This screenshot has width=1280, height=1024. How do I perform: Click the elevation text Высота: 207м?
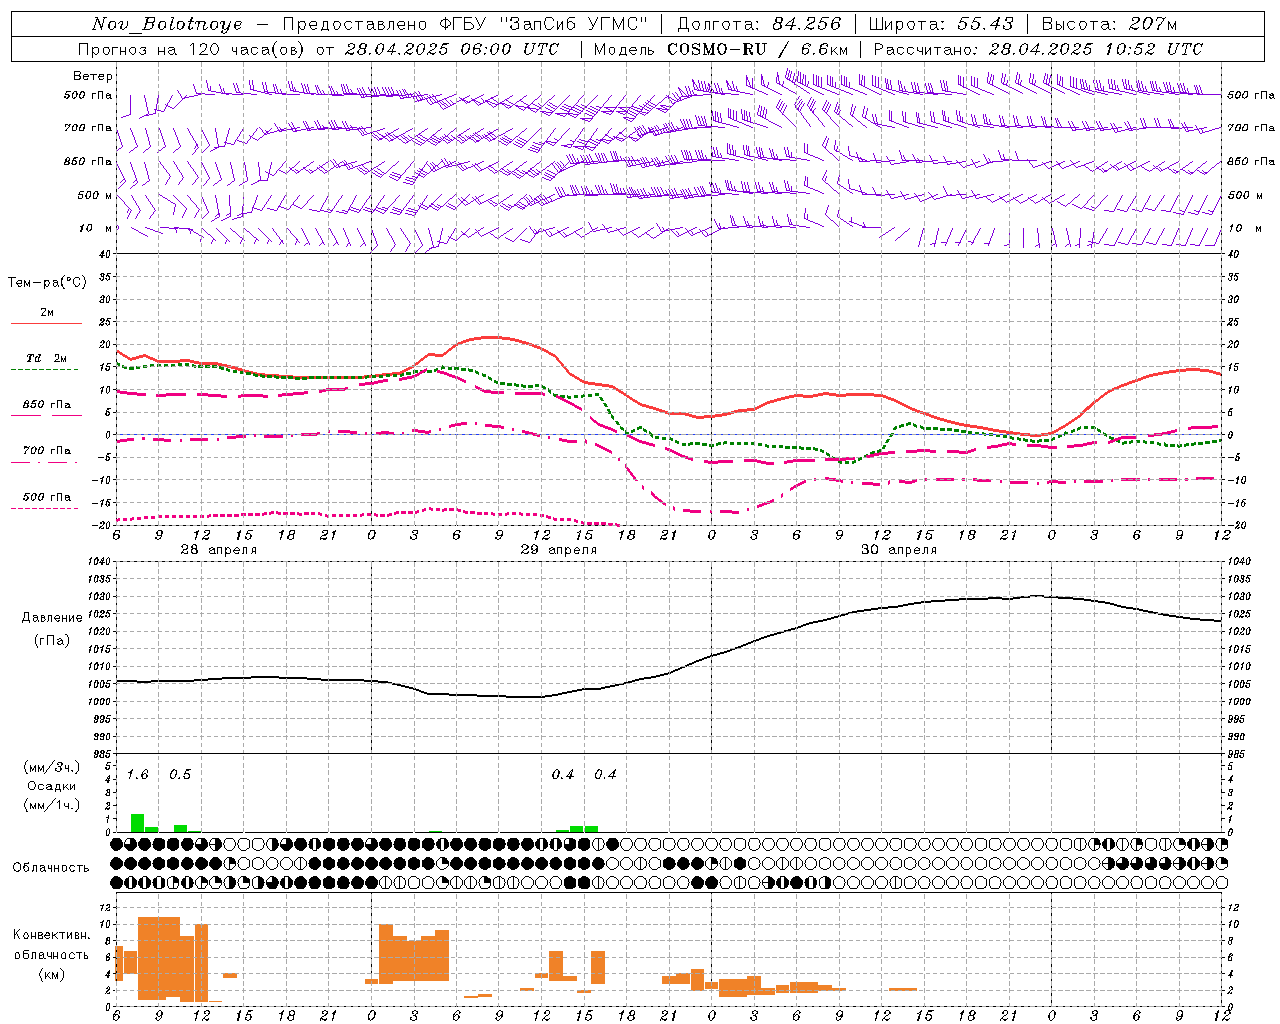click(1109, 24)
